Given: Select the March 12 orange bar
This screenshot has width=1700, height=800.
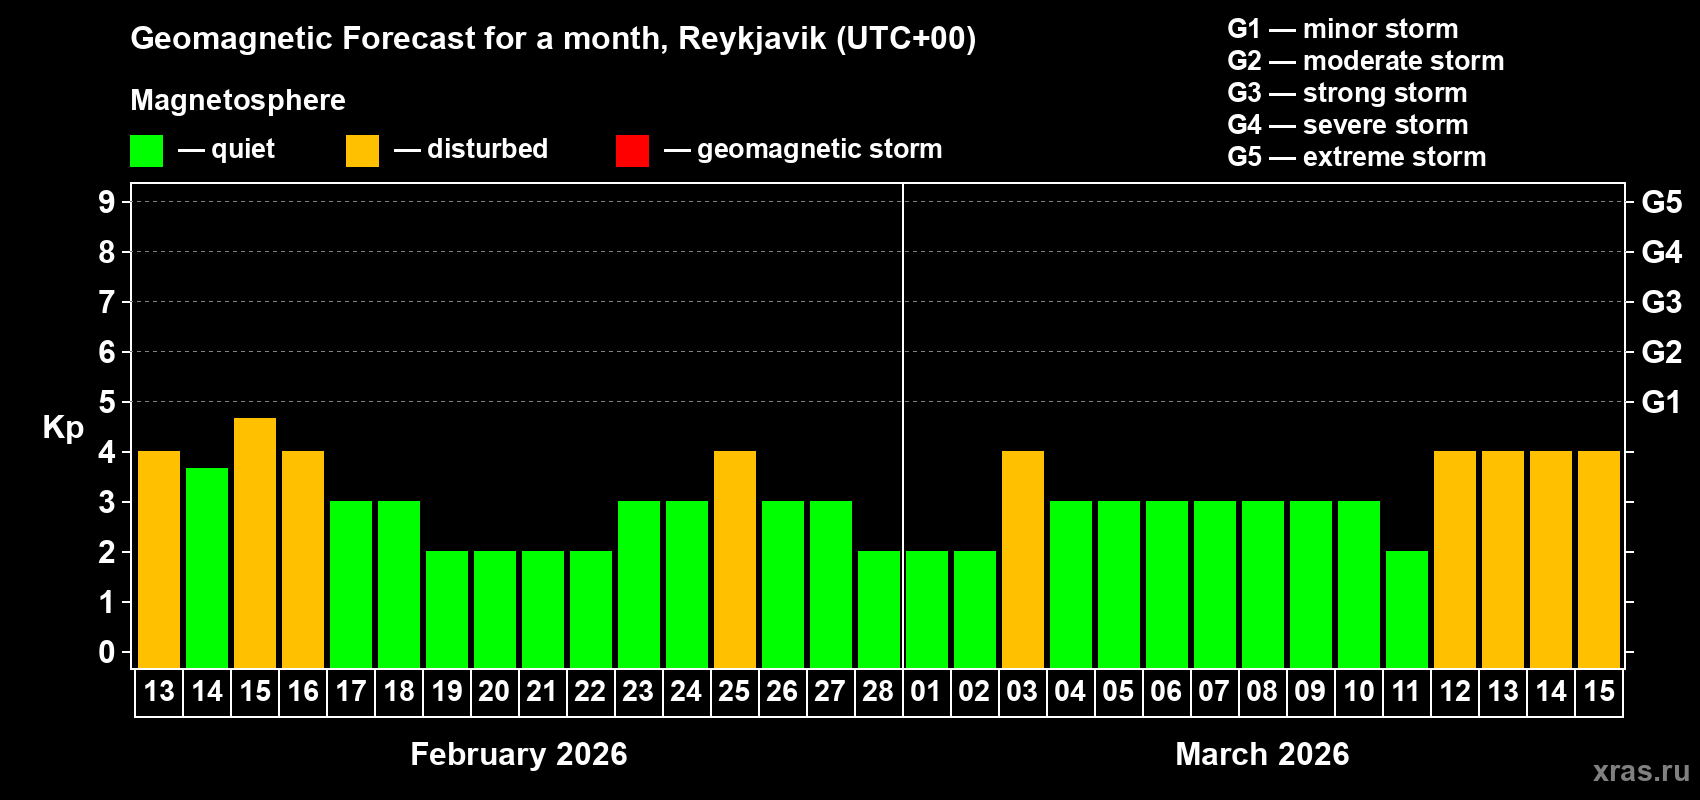Looking at the screenshot, I should click(1455, 559).
